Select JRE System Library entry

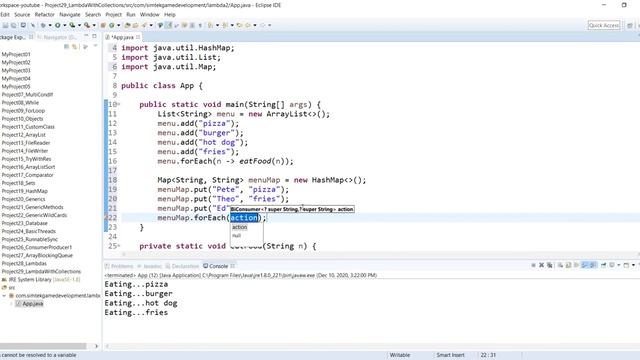[41, 280]
